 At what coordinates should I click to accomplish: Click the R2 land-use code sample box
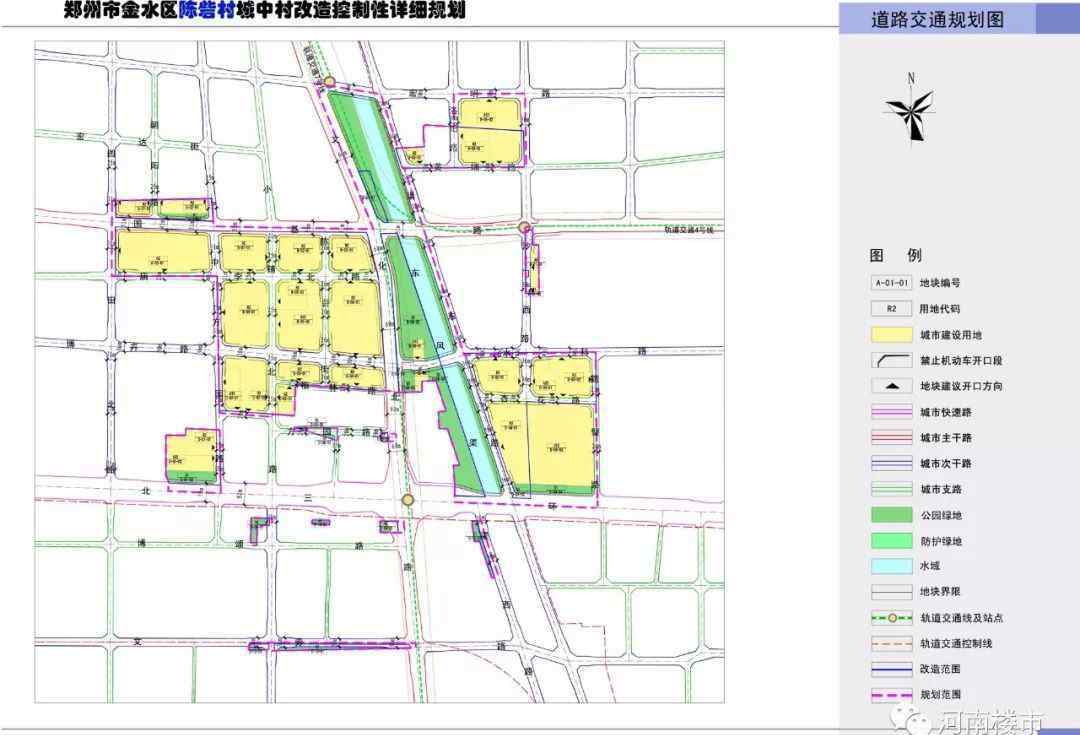pos(892,309)
